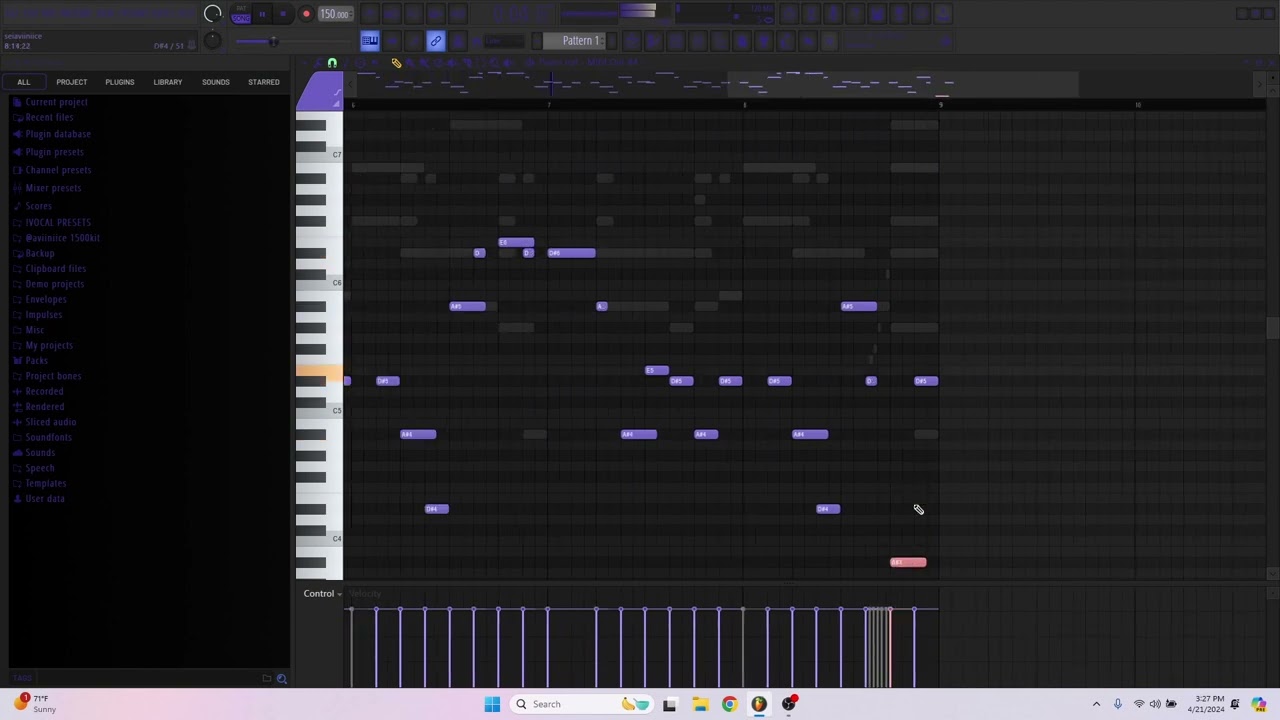Screen dimensions: 1280x720
Task: Open the Pattern 1 selector
Action: [x=580, y=41]
